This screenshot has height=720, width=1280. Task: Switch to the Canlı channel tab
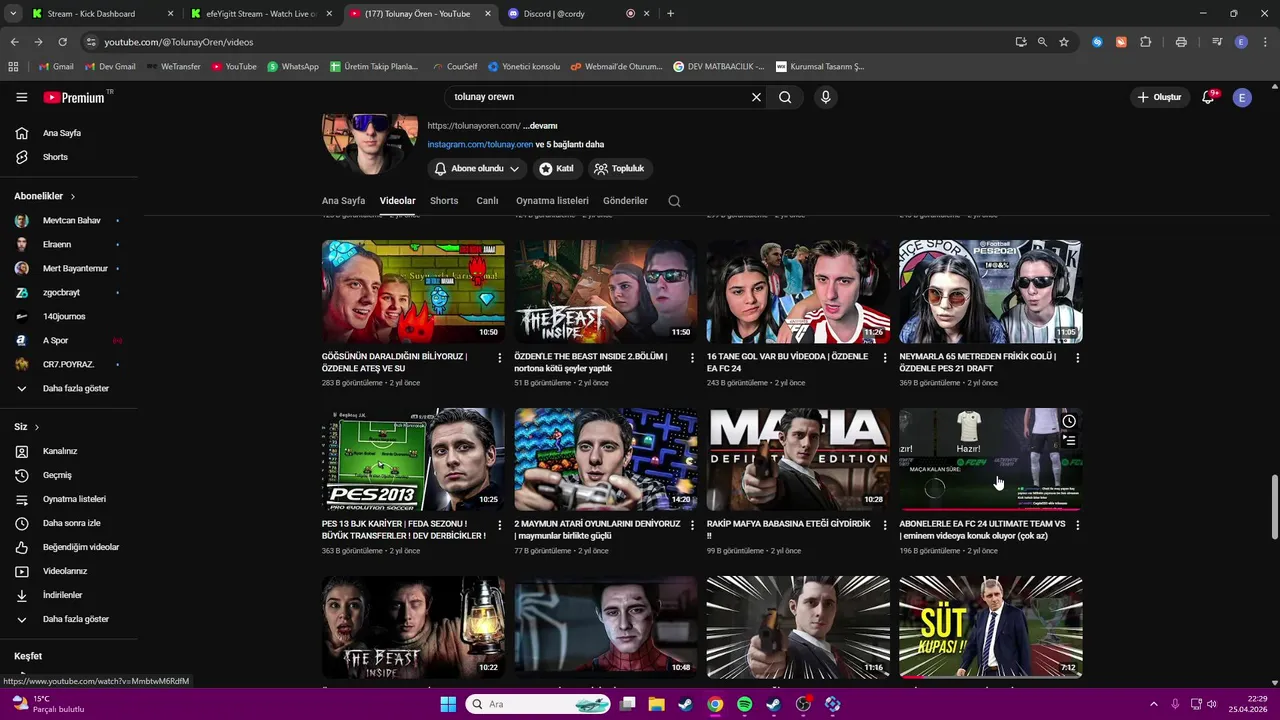(487, 201)
